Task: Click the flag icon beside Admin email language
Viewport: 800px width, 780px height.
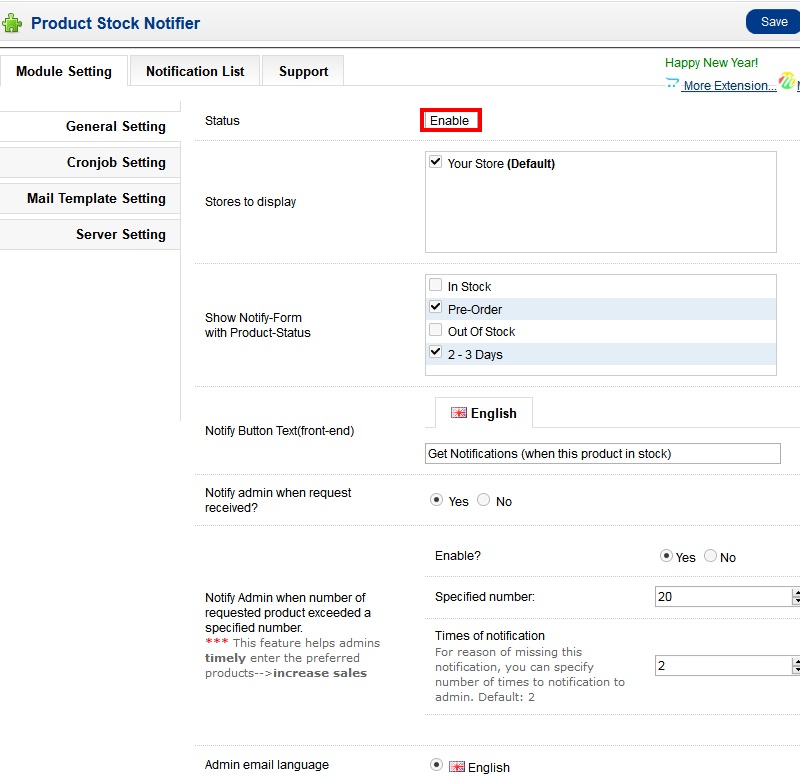Action: [x=457, y=767]
